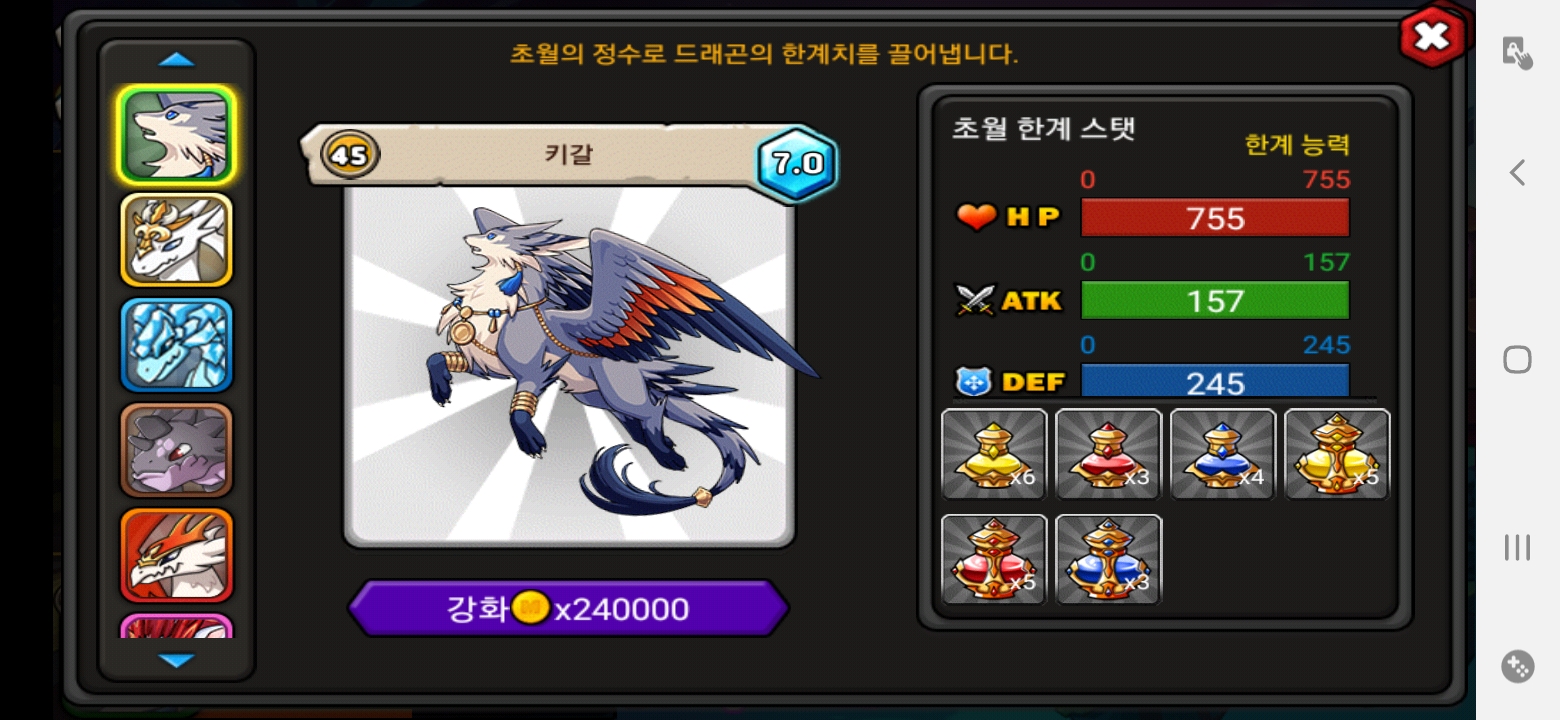Tap the 강화 x240000 enhance button
The height and width of the screenshot is (720, 1560).
(x=568, y=608)
